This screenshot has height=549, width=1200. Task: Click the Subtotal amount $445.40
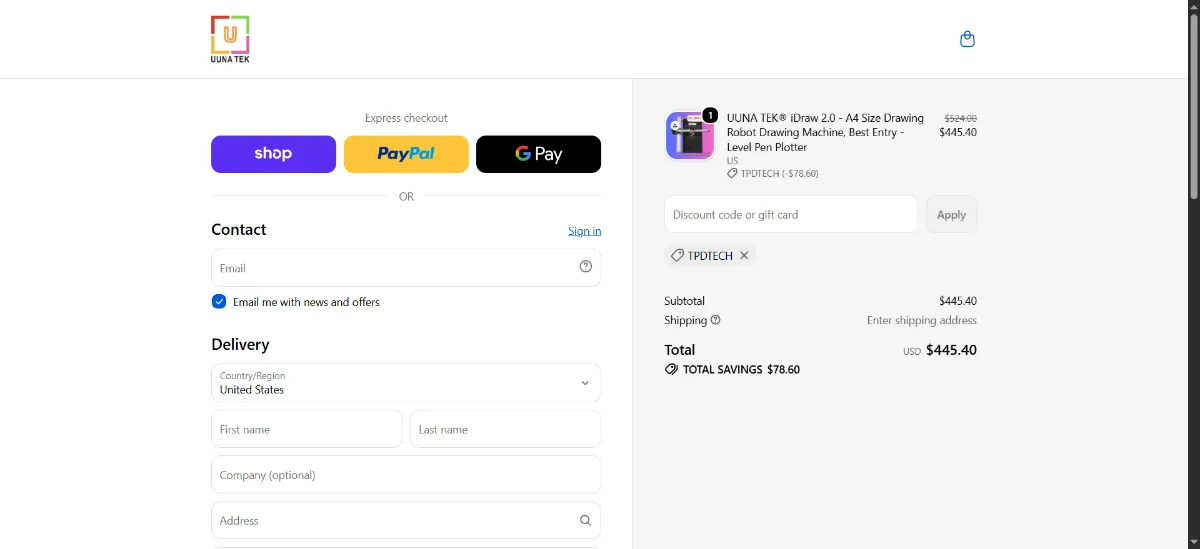[958, 301]
